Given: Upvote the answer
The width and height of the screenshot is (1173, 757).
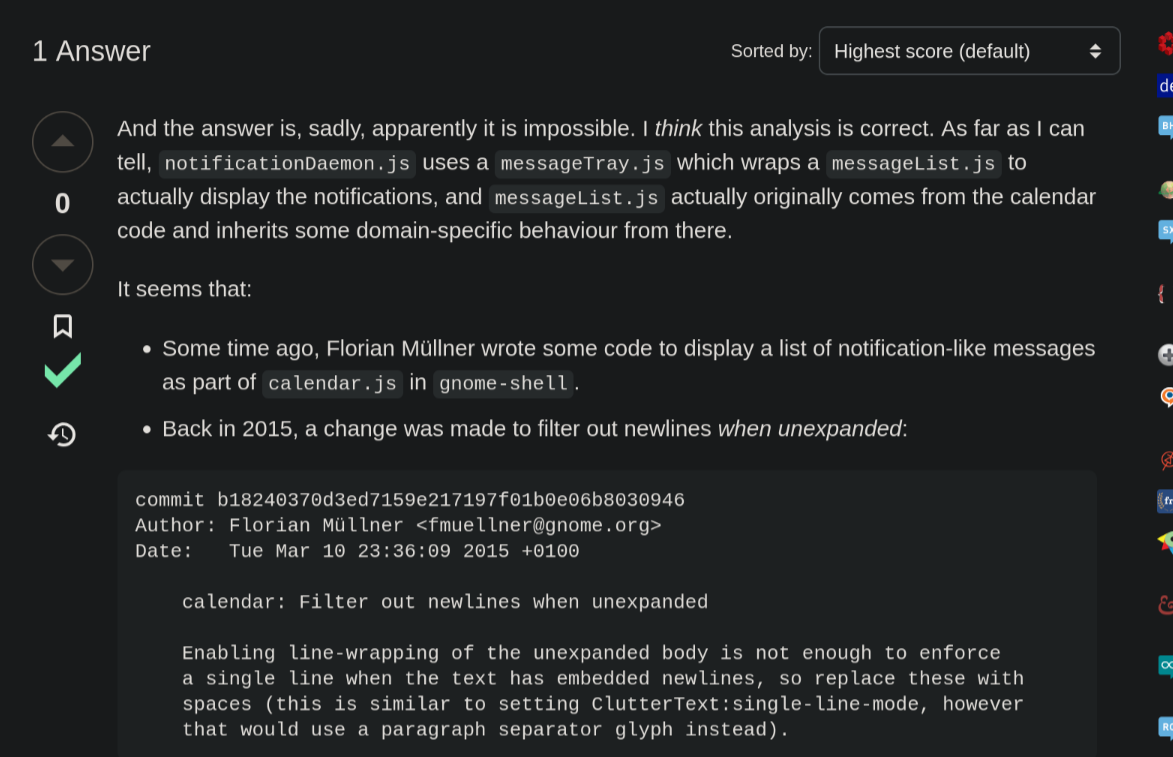Looking at the screenshot, I should (62, 142).
